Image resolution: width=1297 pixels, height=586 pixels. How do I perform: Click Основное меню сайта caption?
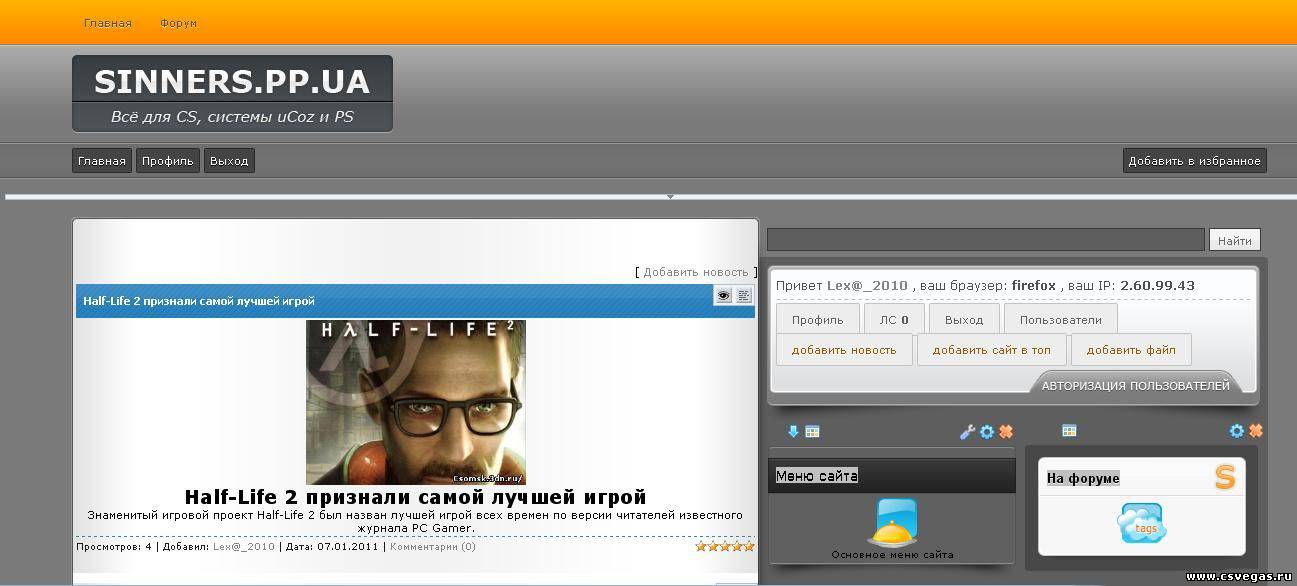pos(892,555)
